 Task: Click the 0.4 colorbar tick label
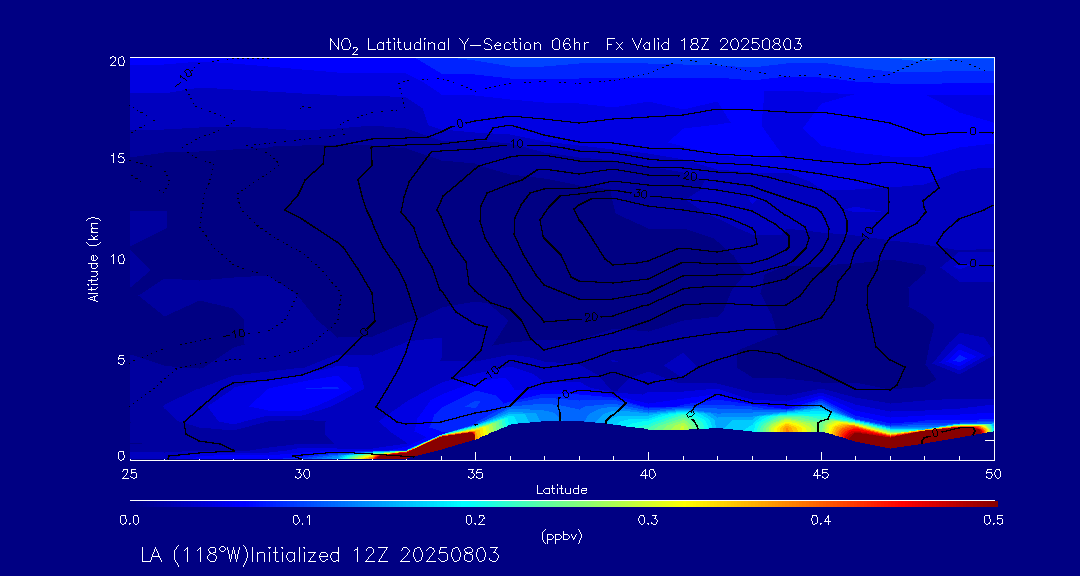821,520
